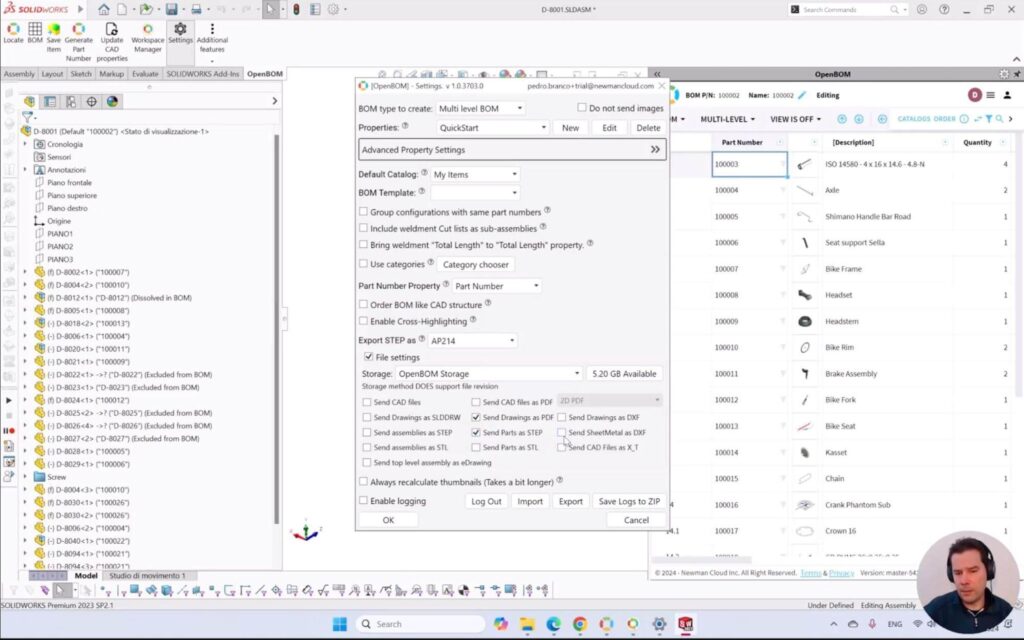
Task: Open the DimXpertManager crosshair tab
Action: tap(91, 101)
